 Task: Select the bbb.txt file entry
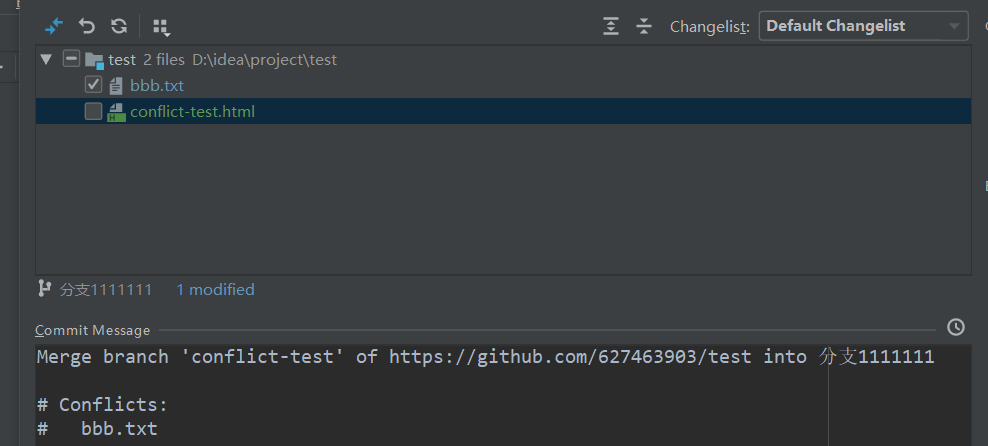157,86
